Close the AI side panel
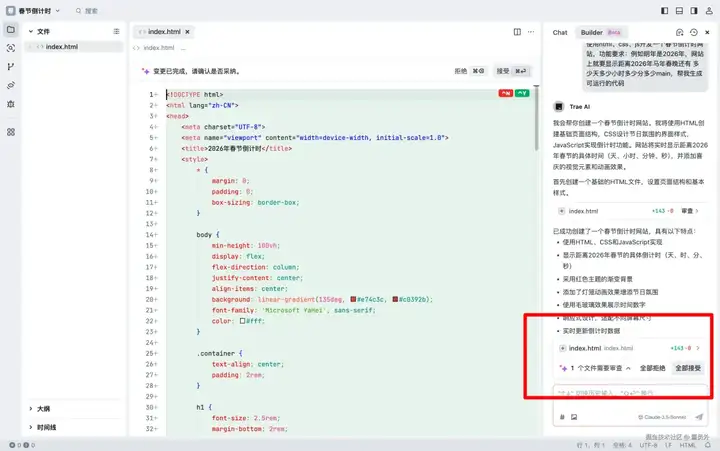Viewport: 720px width, 451px height. pos(708,32)
